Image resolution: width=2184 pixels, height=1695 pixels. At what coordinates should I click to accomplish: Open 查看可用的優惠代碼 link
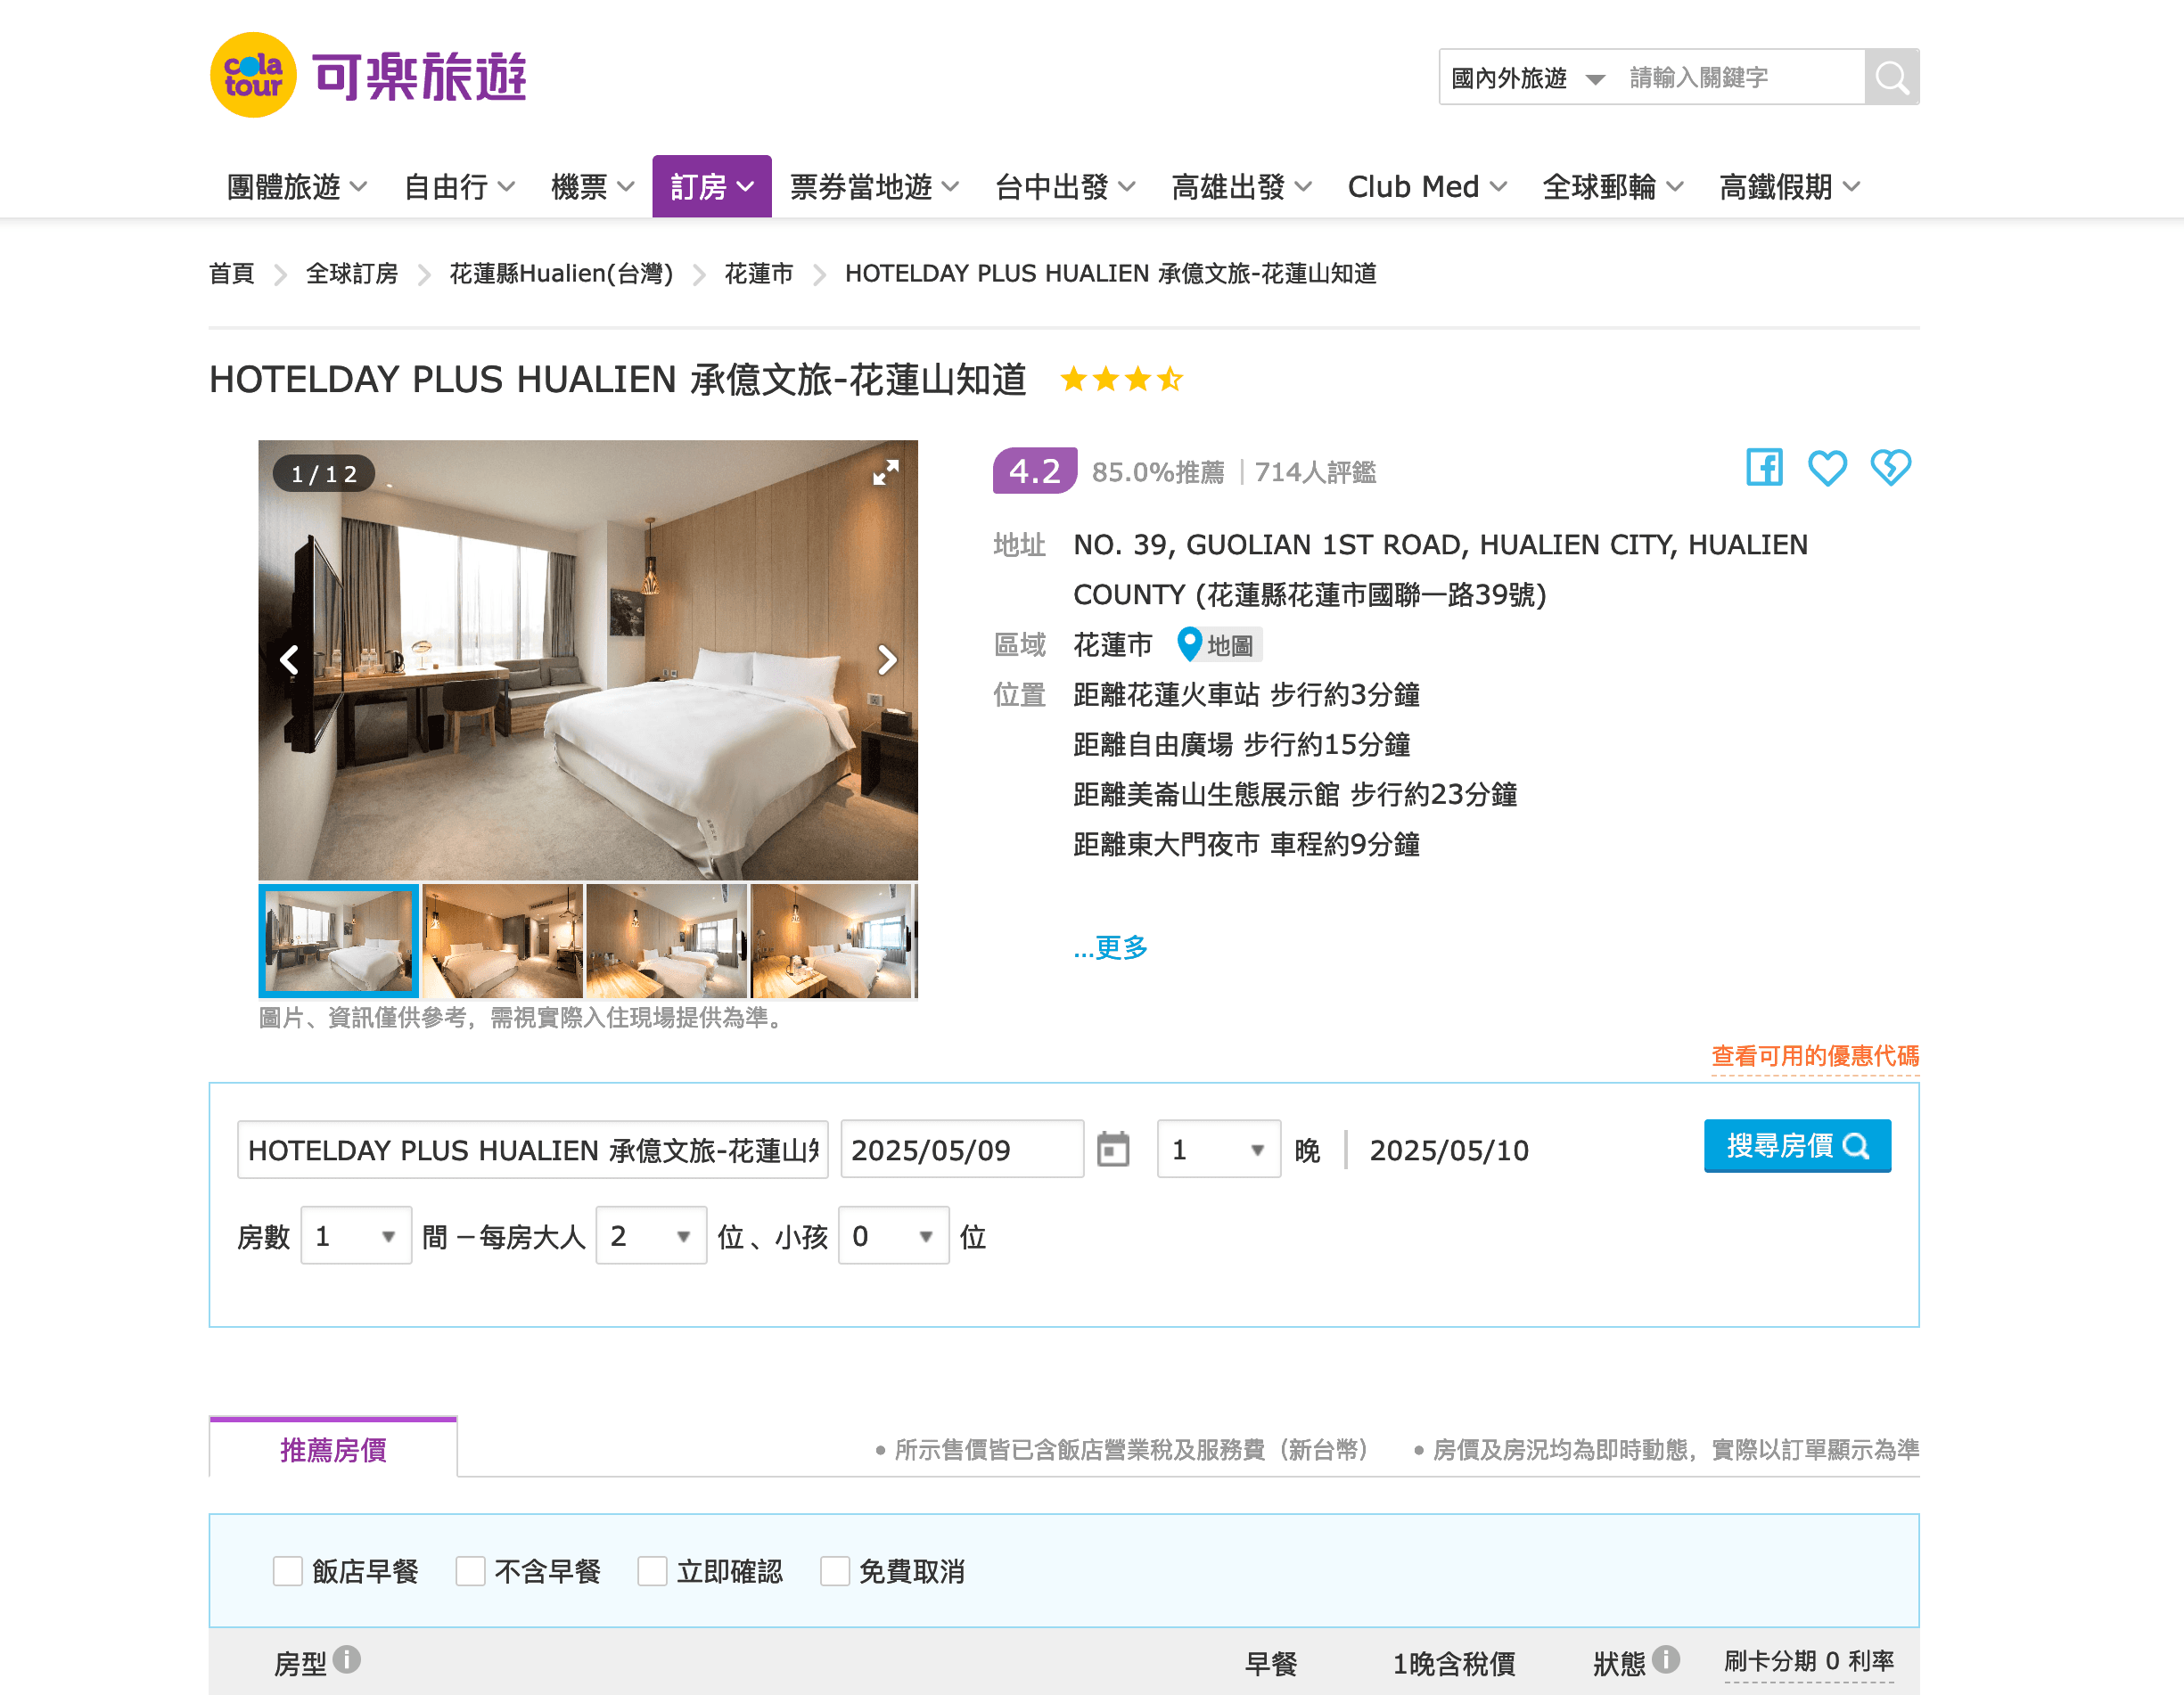coord(1815,1056)
